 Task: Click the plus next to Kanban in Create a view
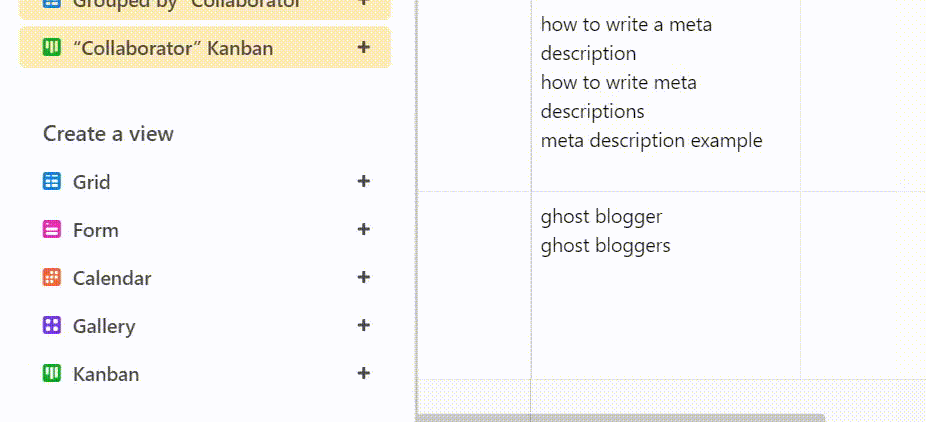click(364, 374)
